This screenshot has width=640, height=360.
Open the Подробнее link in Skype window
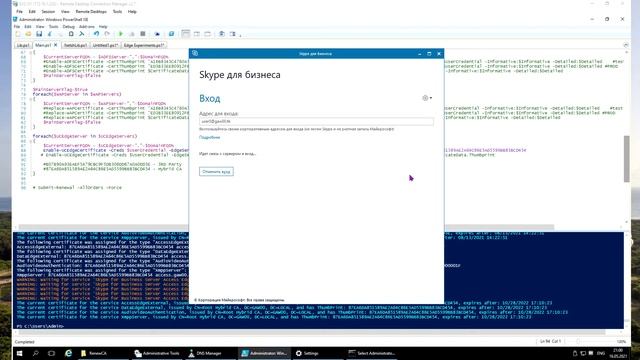click(x=209, y=138)
